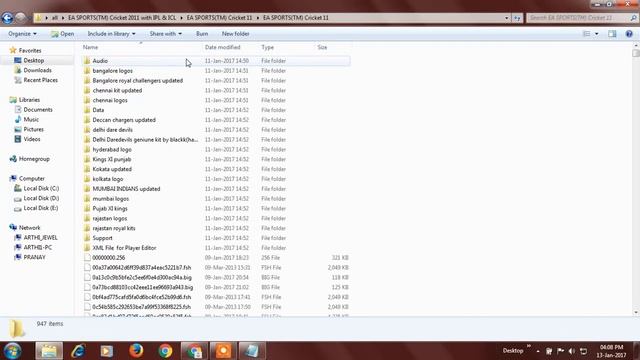Show the preview pane
The image size is (640, 360).
(x=612, y=34)
